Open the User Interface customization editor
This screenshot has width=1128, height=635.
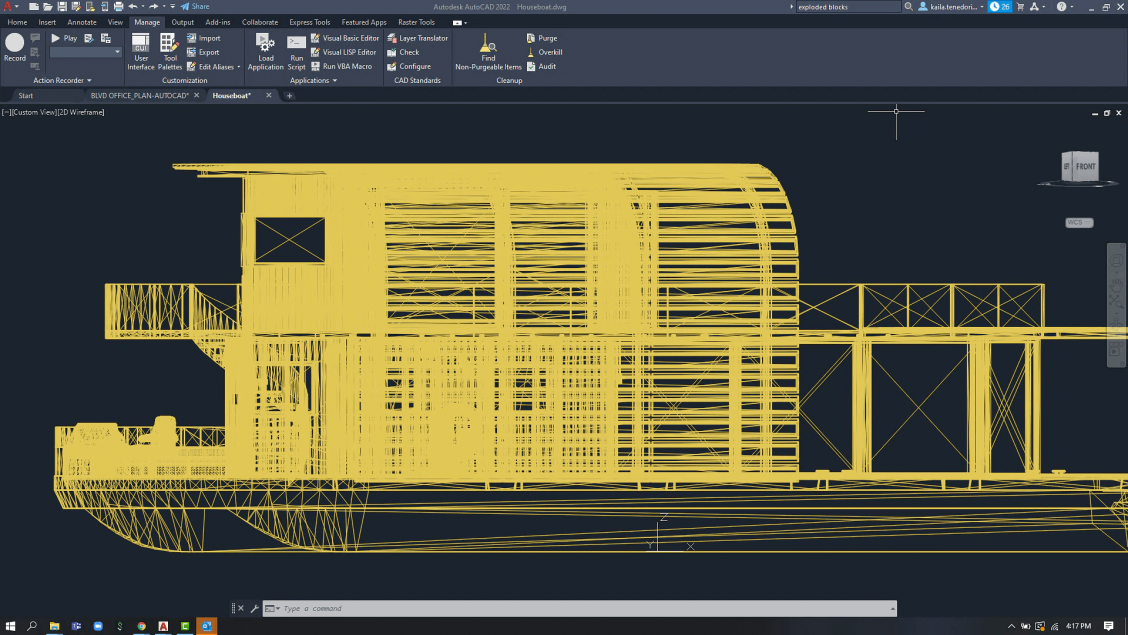[x=140, y=50]
